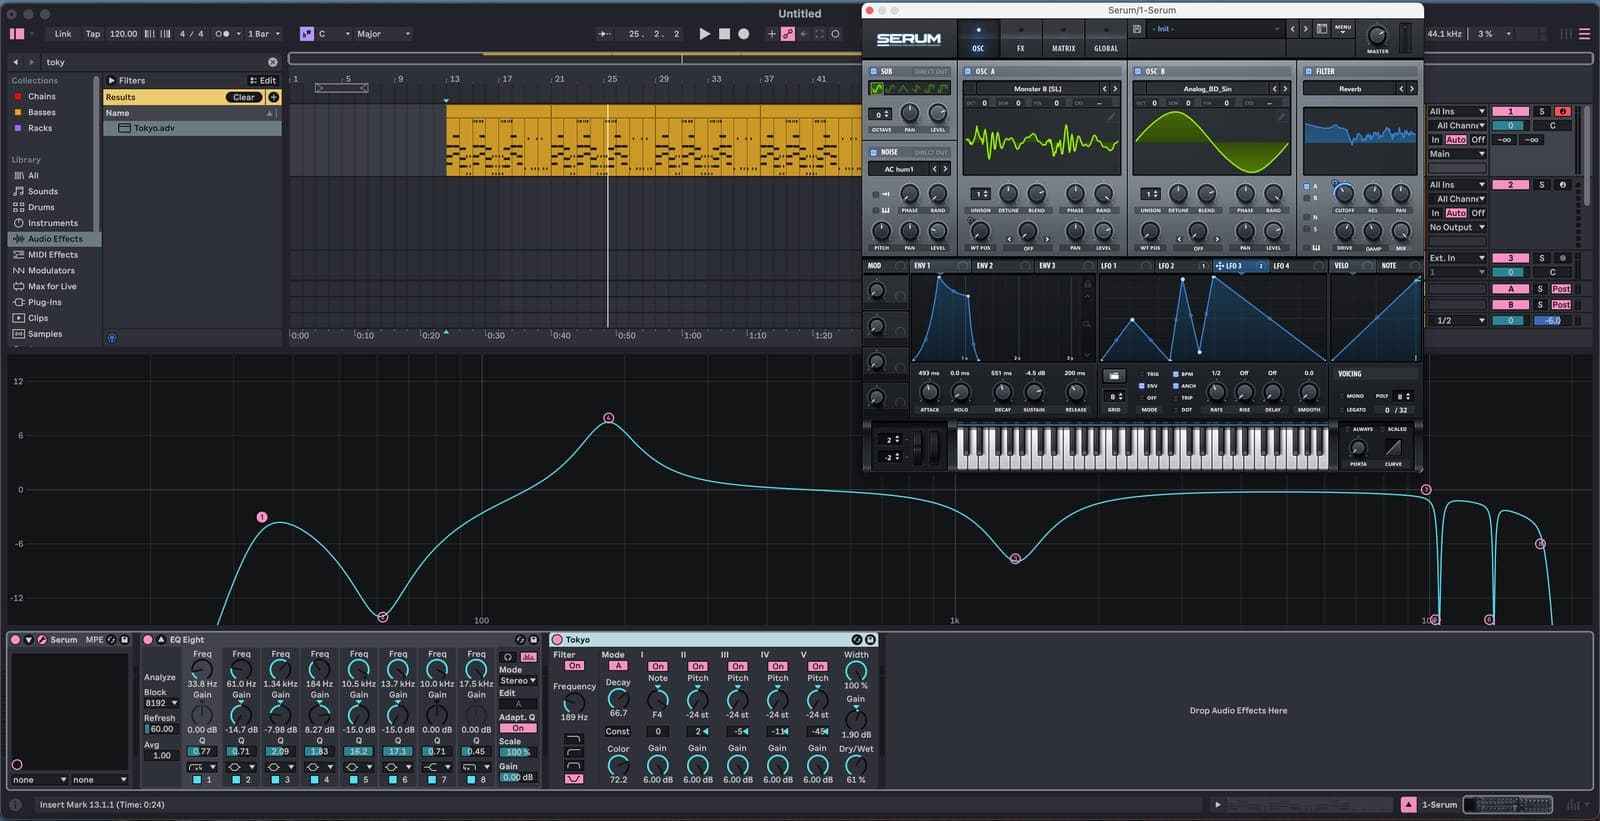
Task: Enable the SUB oscillator in Serum
Action: tap(873, 72)
